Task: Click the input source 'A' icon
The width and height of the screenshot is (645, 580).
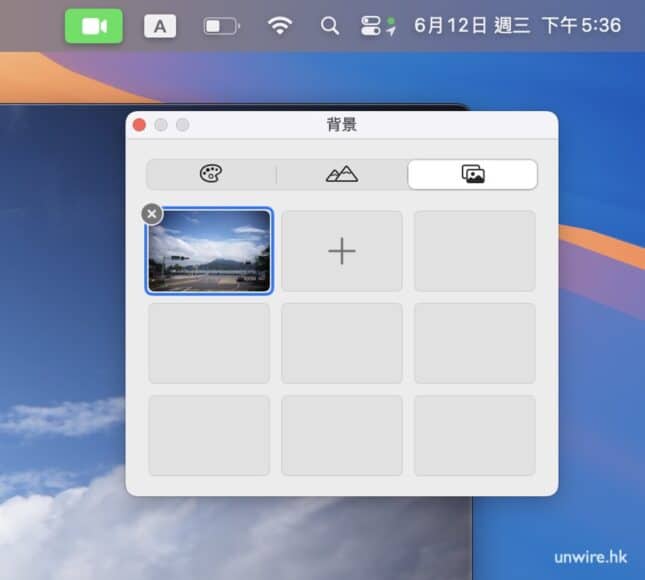Action: point(159,27)
